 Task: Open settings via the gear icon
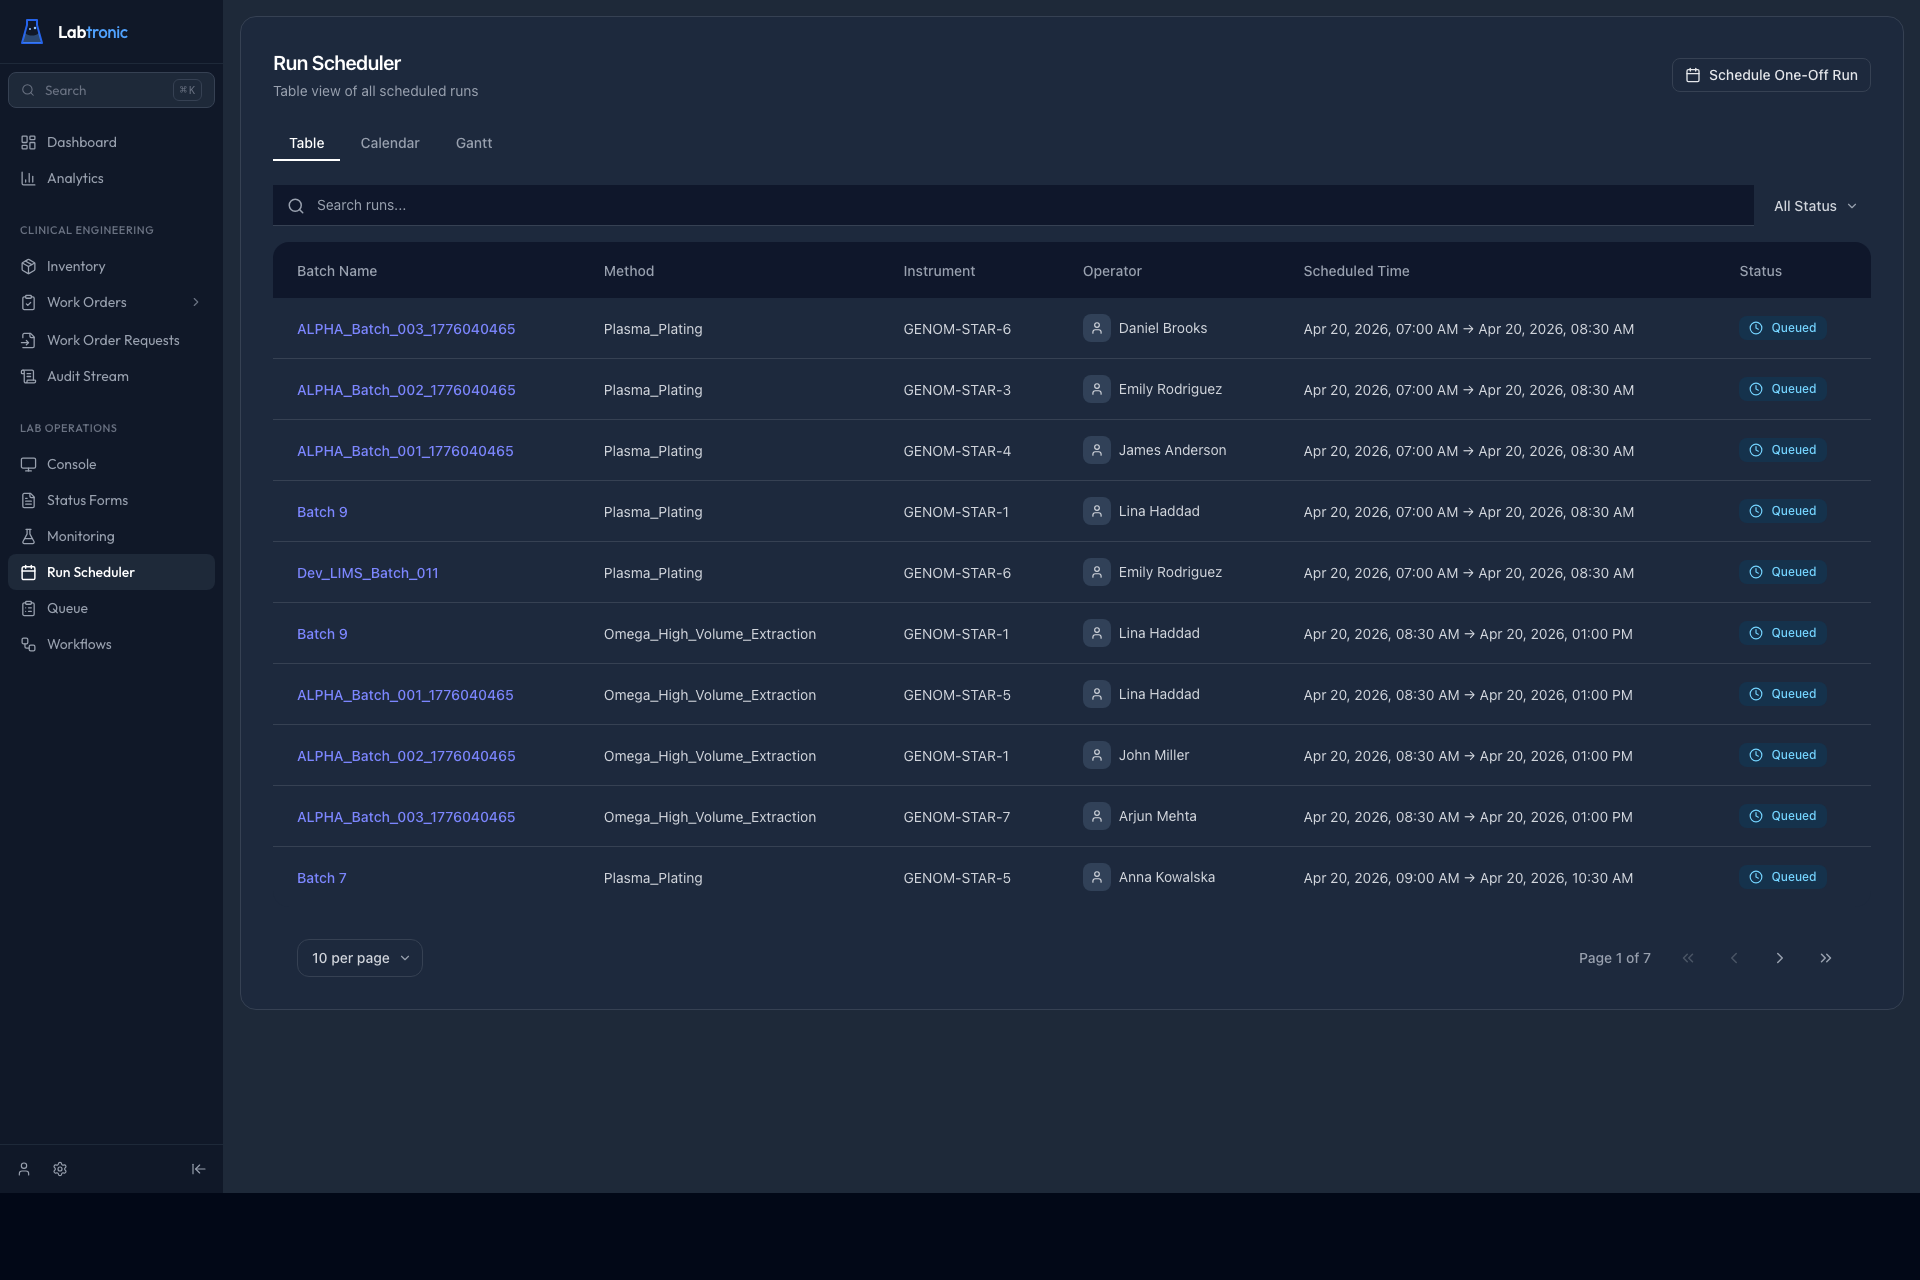pyautogui.click(x=60, y=1169)
